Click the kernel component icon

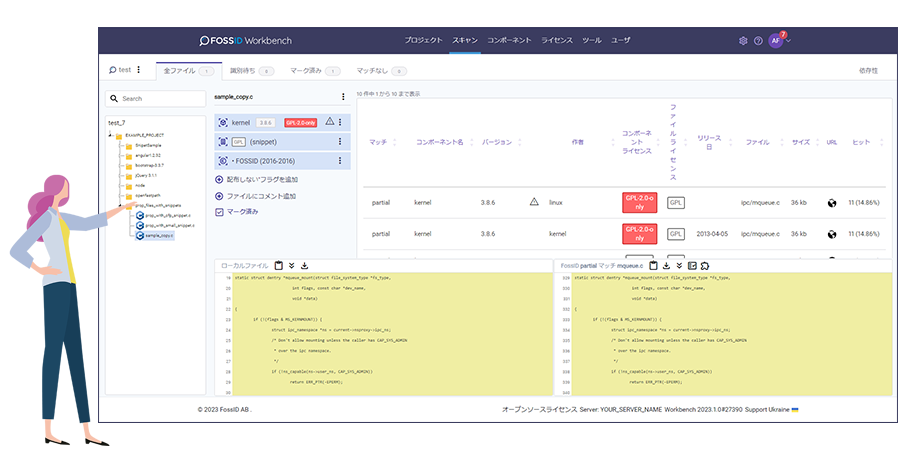223,123
